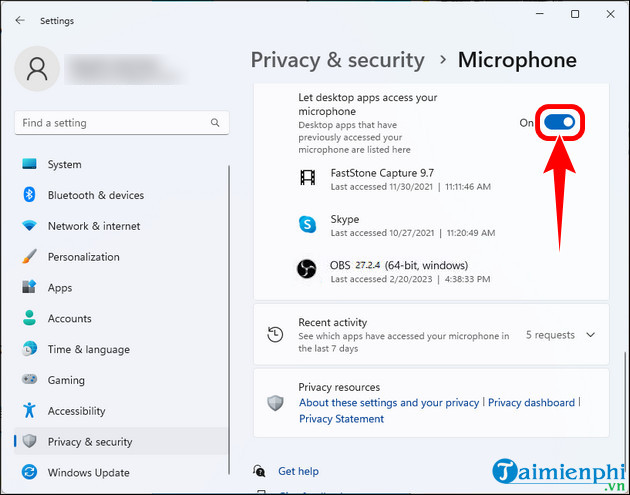Go to Time & language settings
This screenshot has height=495, width=630.
tap(88, 350)
